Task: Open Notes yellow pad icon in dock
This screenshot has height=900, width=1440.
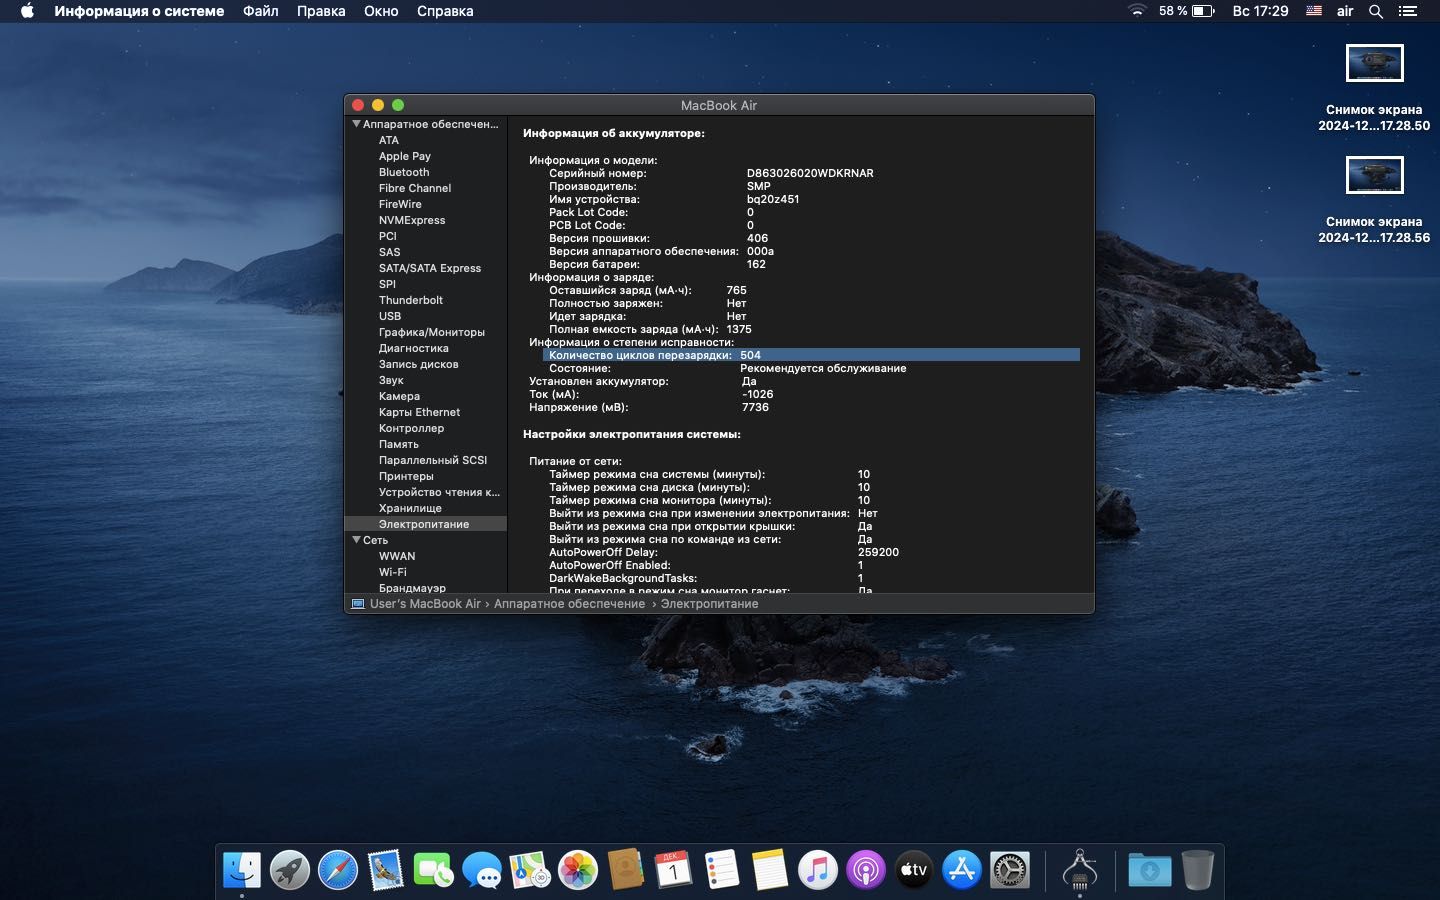Action: [x=770, y=870]
